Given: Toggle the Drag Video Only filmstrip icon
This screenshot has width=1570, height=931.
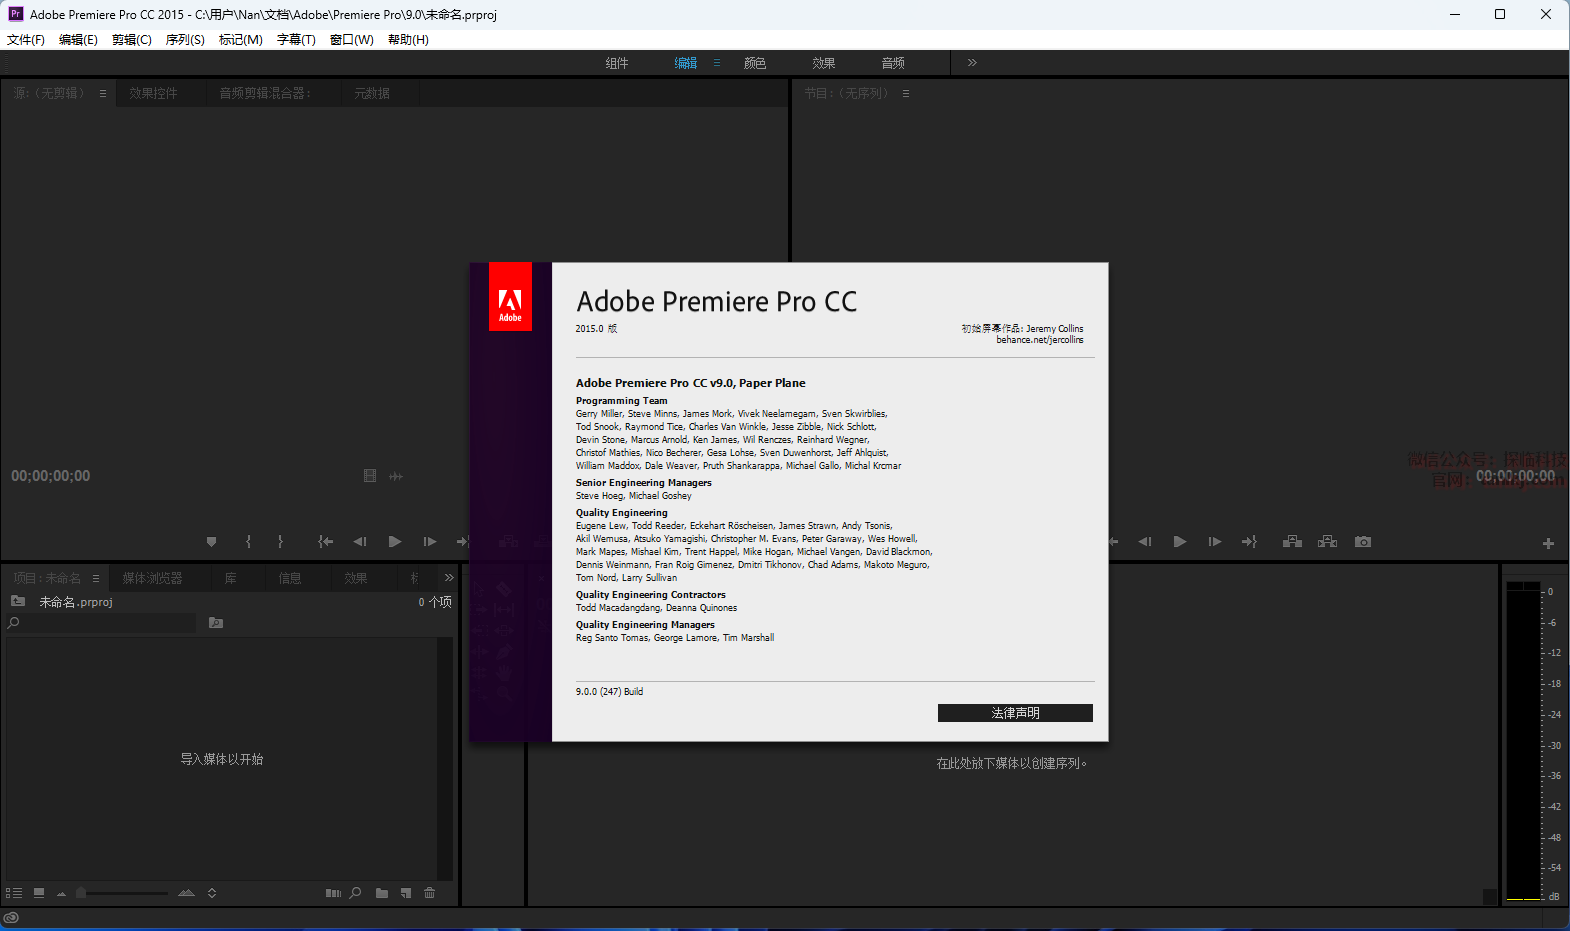Looking at the screenshot, I should point(370,476).
